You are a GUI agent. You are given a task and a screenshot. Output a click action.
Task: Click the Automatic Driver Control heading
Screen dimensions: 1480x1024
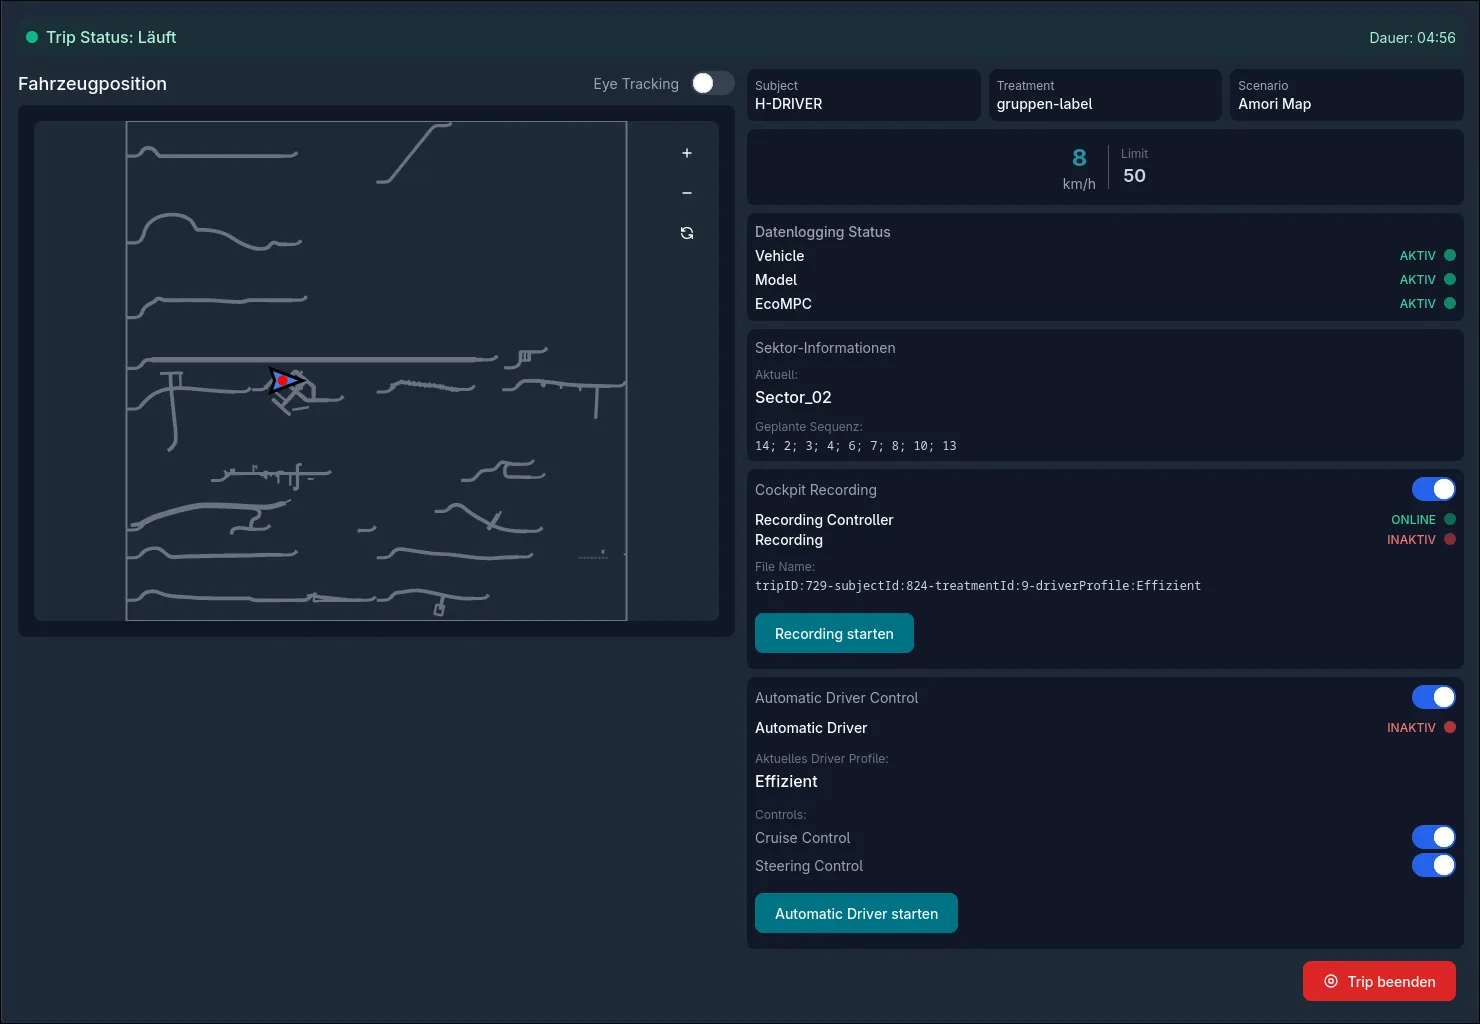[836, 698]
